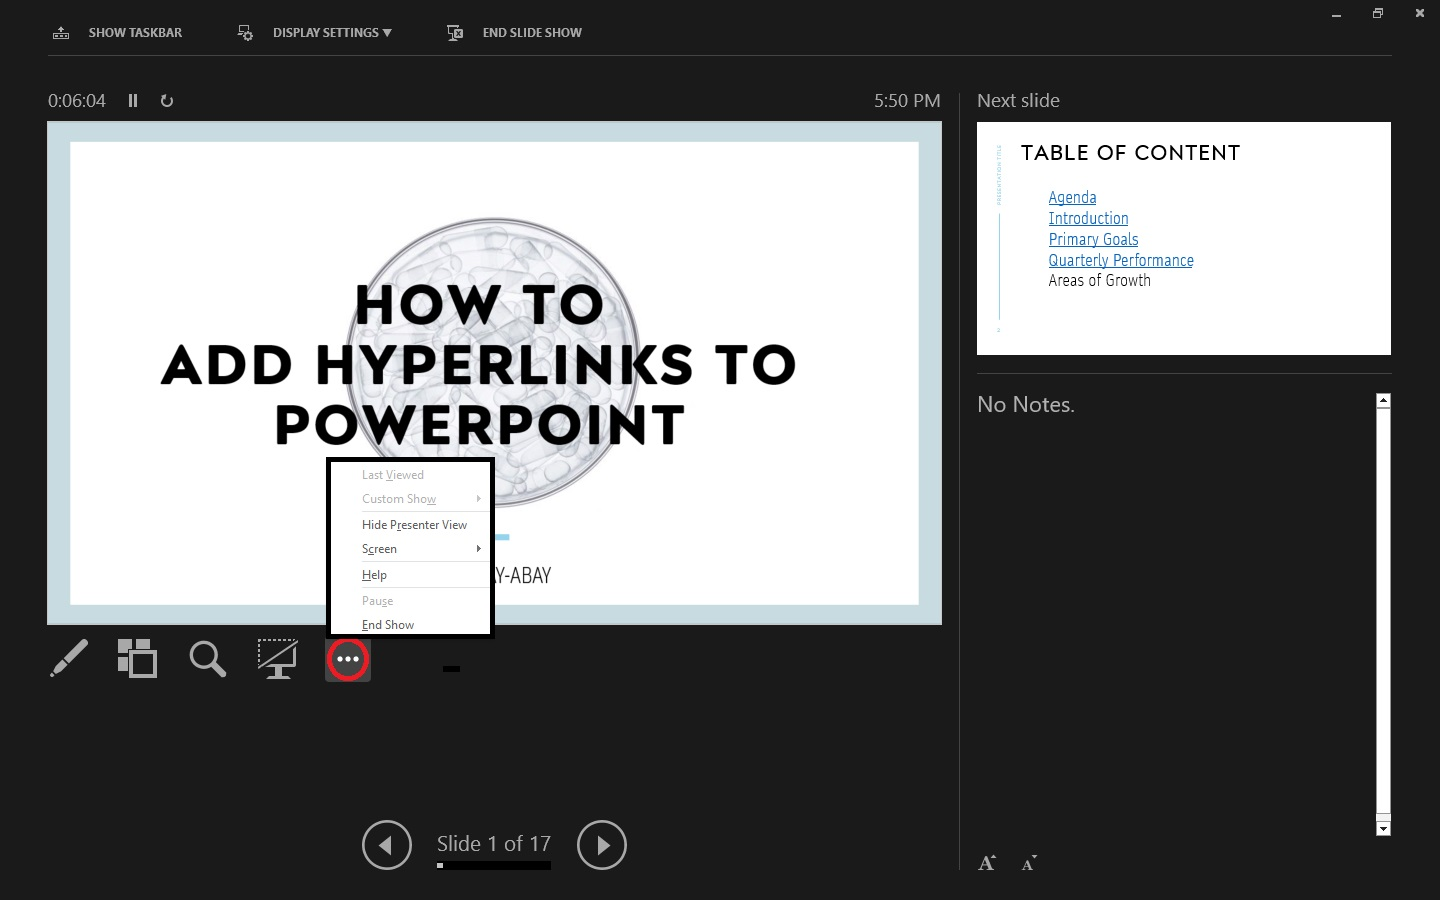Make the notes text smaller
Image resolution: width=1440 pixels, height=900 pixels.
tap(1029, 863)
